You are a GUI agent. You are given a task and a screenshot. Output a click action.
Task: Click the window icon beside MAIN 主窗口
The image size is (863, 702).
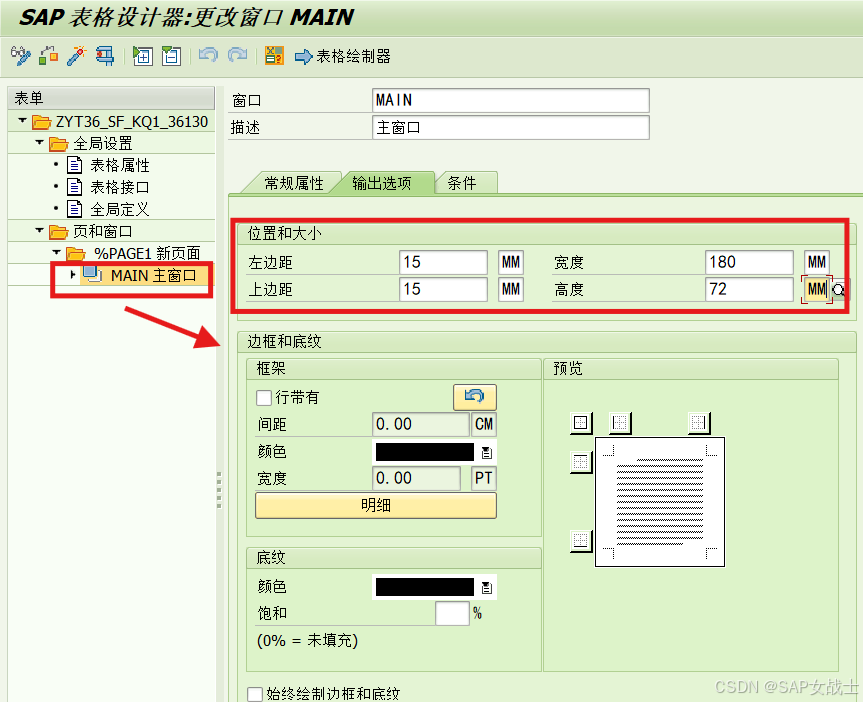coord(92,274)
